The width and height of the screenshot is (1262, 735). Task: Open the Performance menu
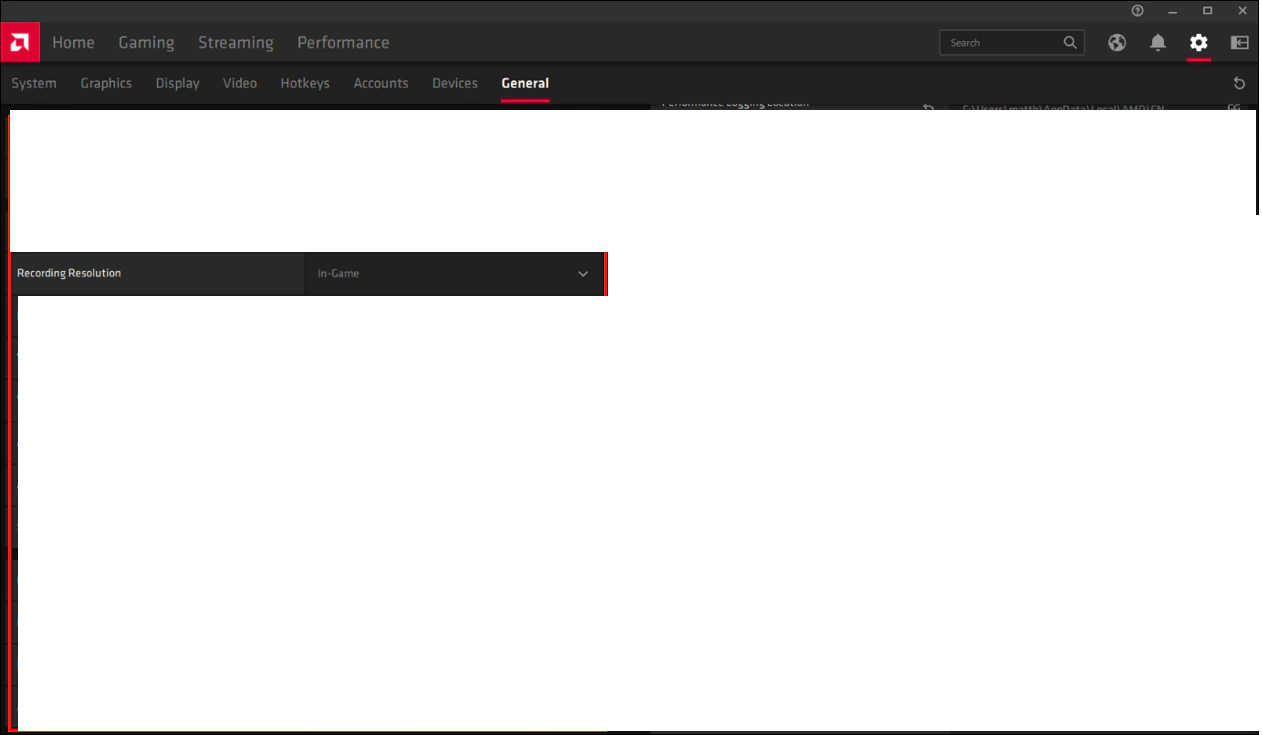(x=343, y=42)
